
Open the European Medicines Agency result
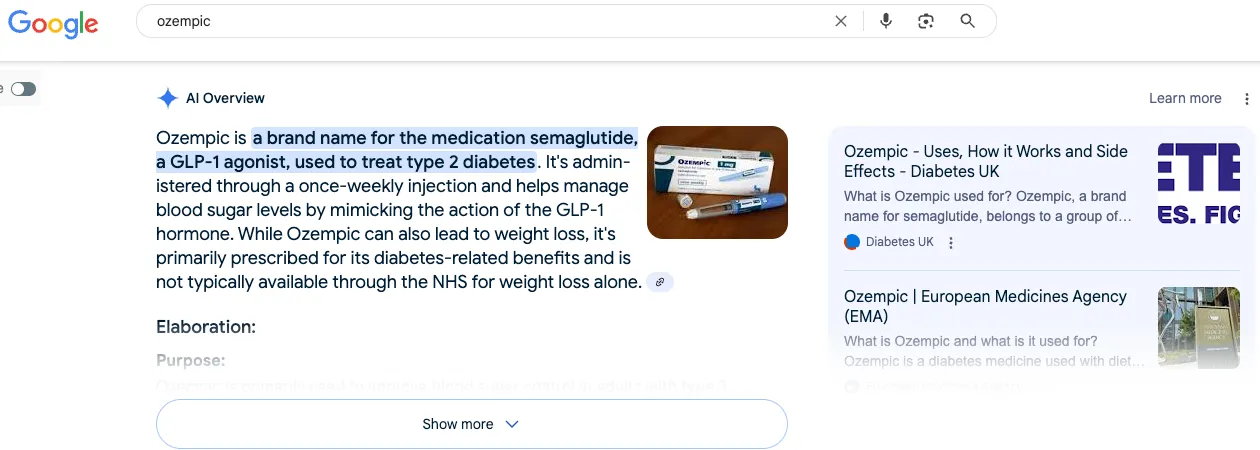click(985, 306)
